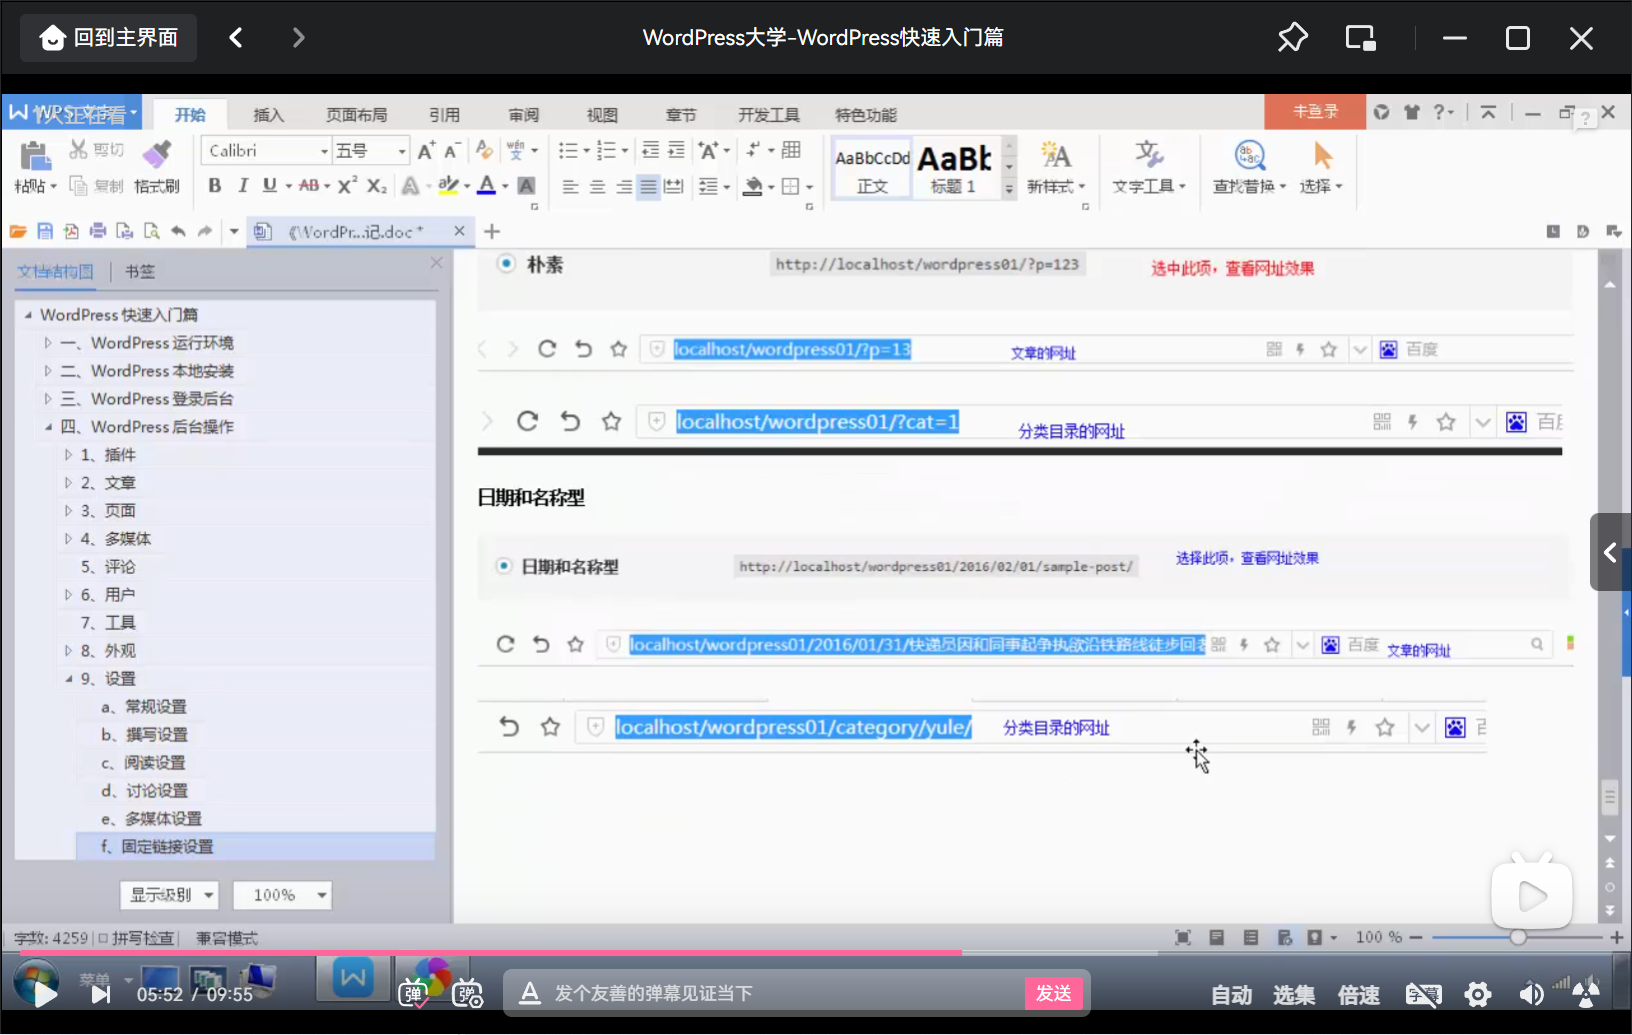Click the blue font color A
Screen dimensions: 1632x1035
(x=486, y=185)
